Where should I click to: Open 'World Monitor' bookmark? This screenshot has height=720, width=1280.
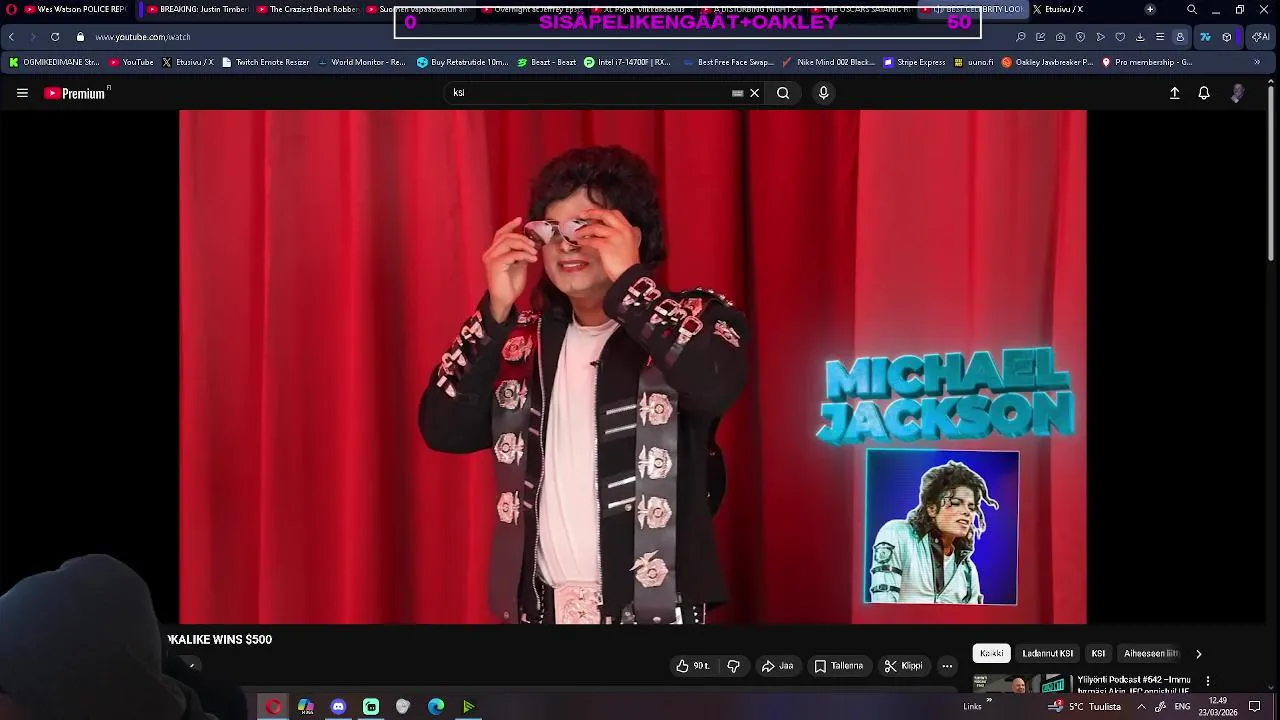tap(361, 62)
